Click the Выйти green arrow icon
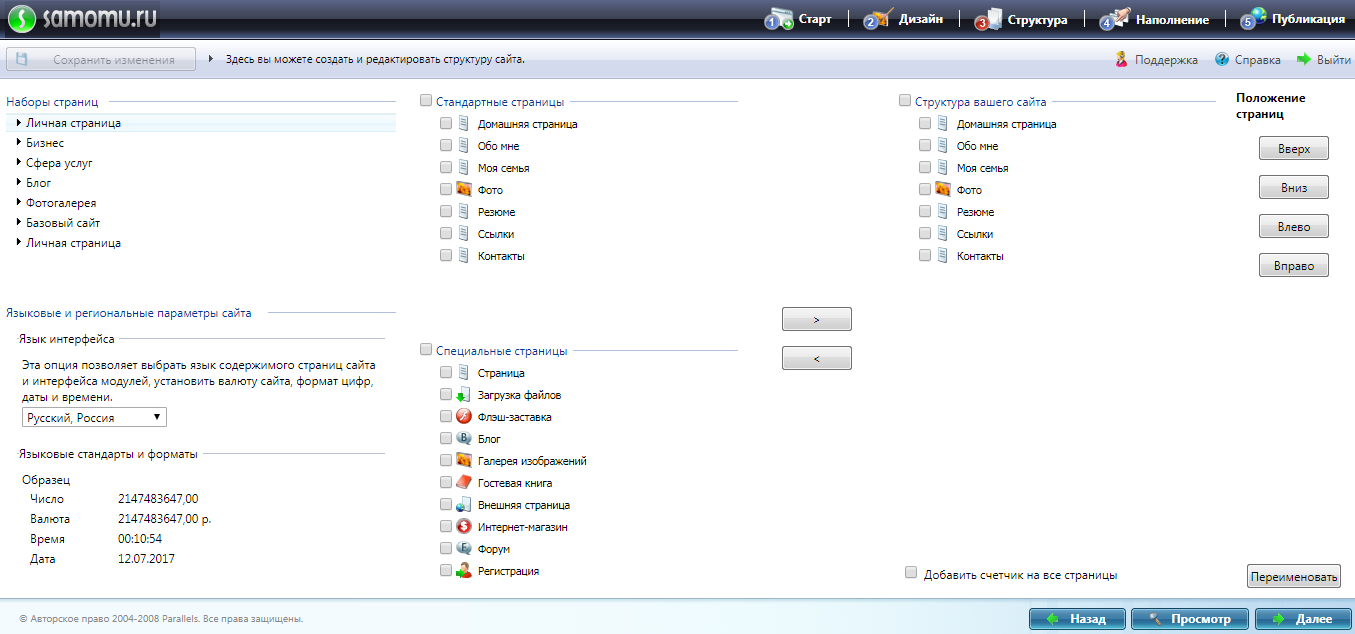Viewport: 1355px width, 634px height. 1304,59
